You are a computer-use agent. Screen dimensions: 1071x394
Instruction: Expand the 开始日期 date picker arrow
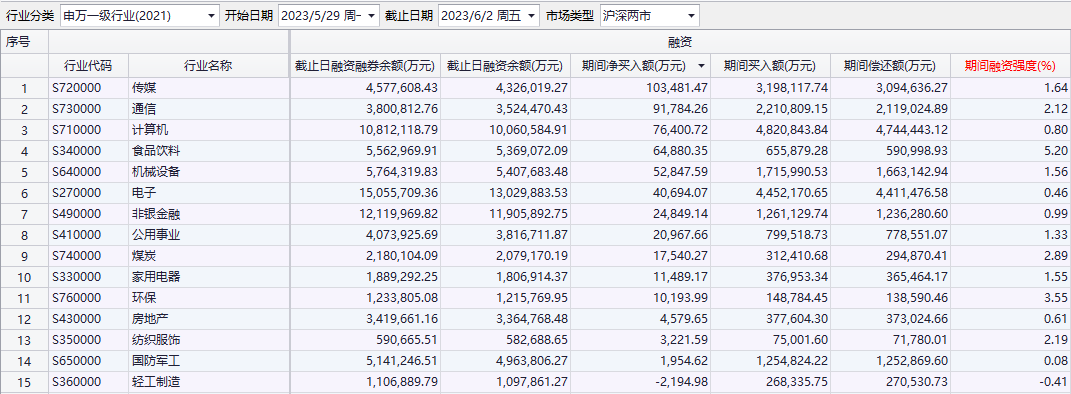point(371,15)
